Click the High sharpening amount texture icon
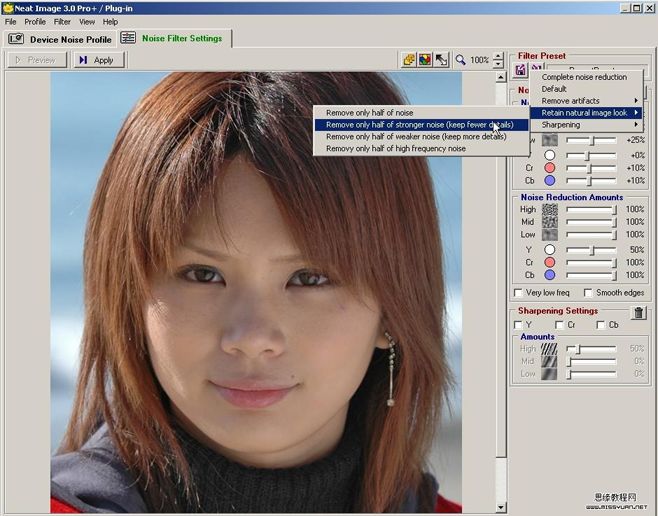The image size is (658, 516). (x=549, y=349)
